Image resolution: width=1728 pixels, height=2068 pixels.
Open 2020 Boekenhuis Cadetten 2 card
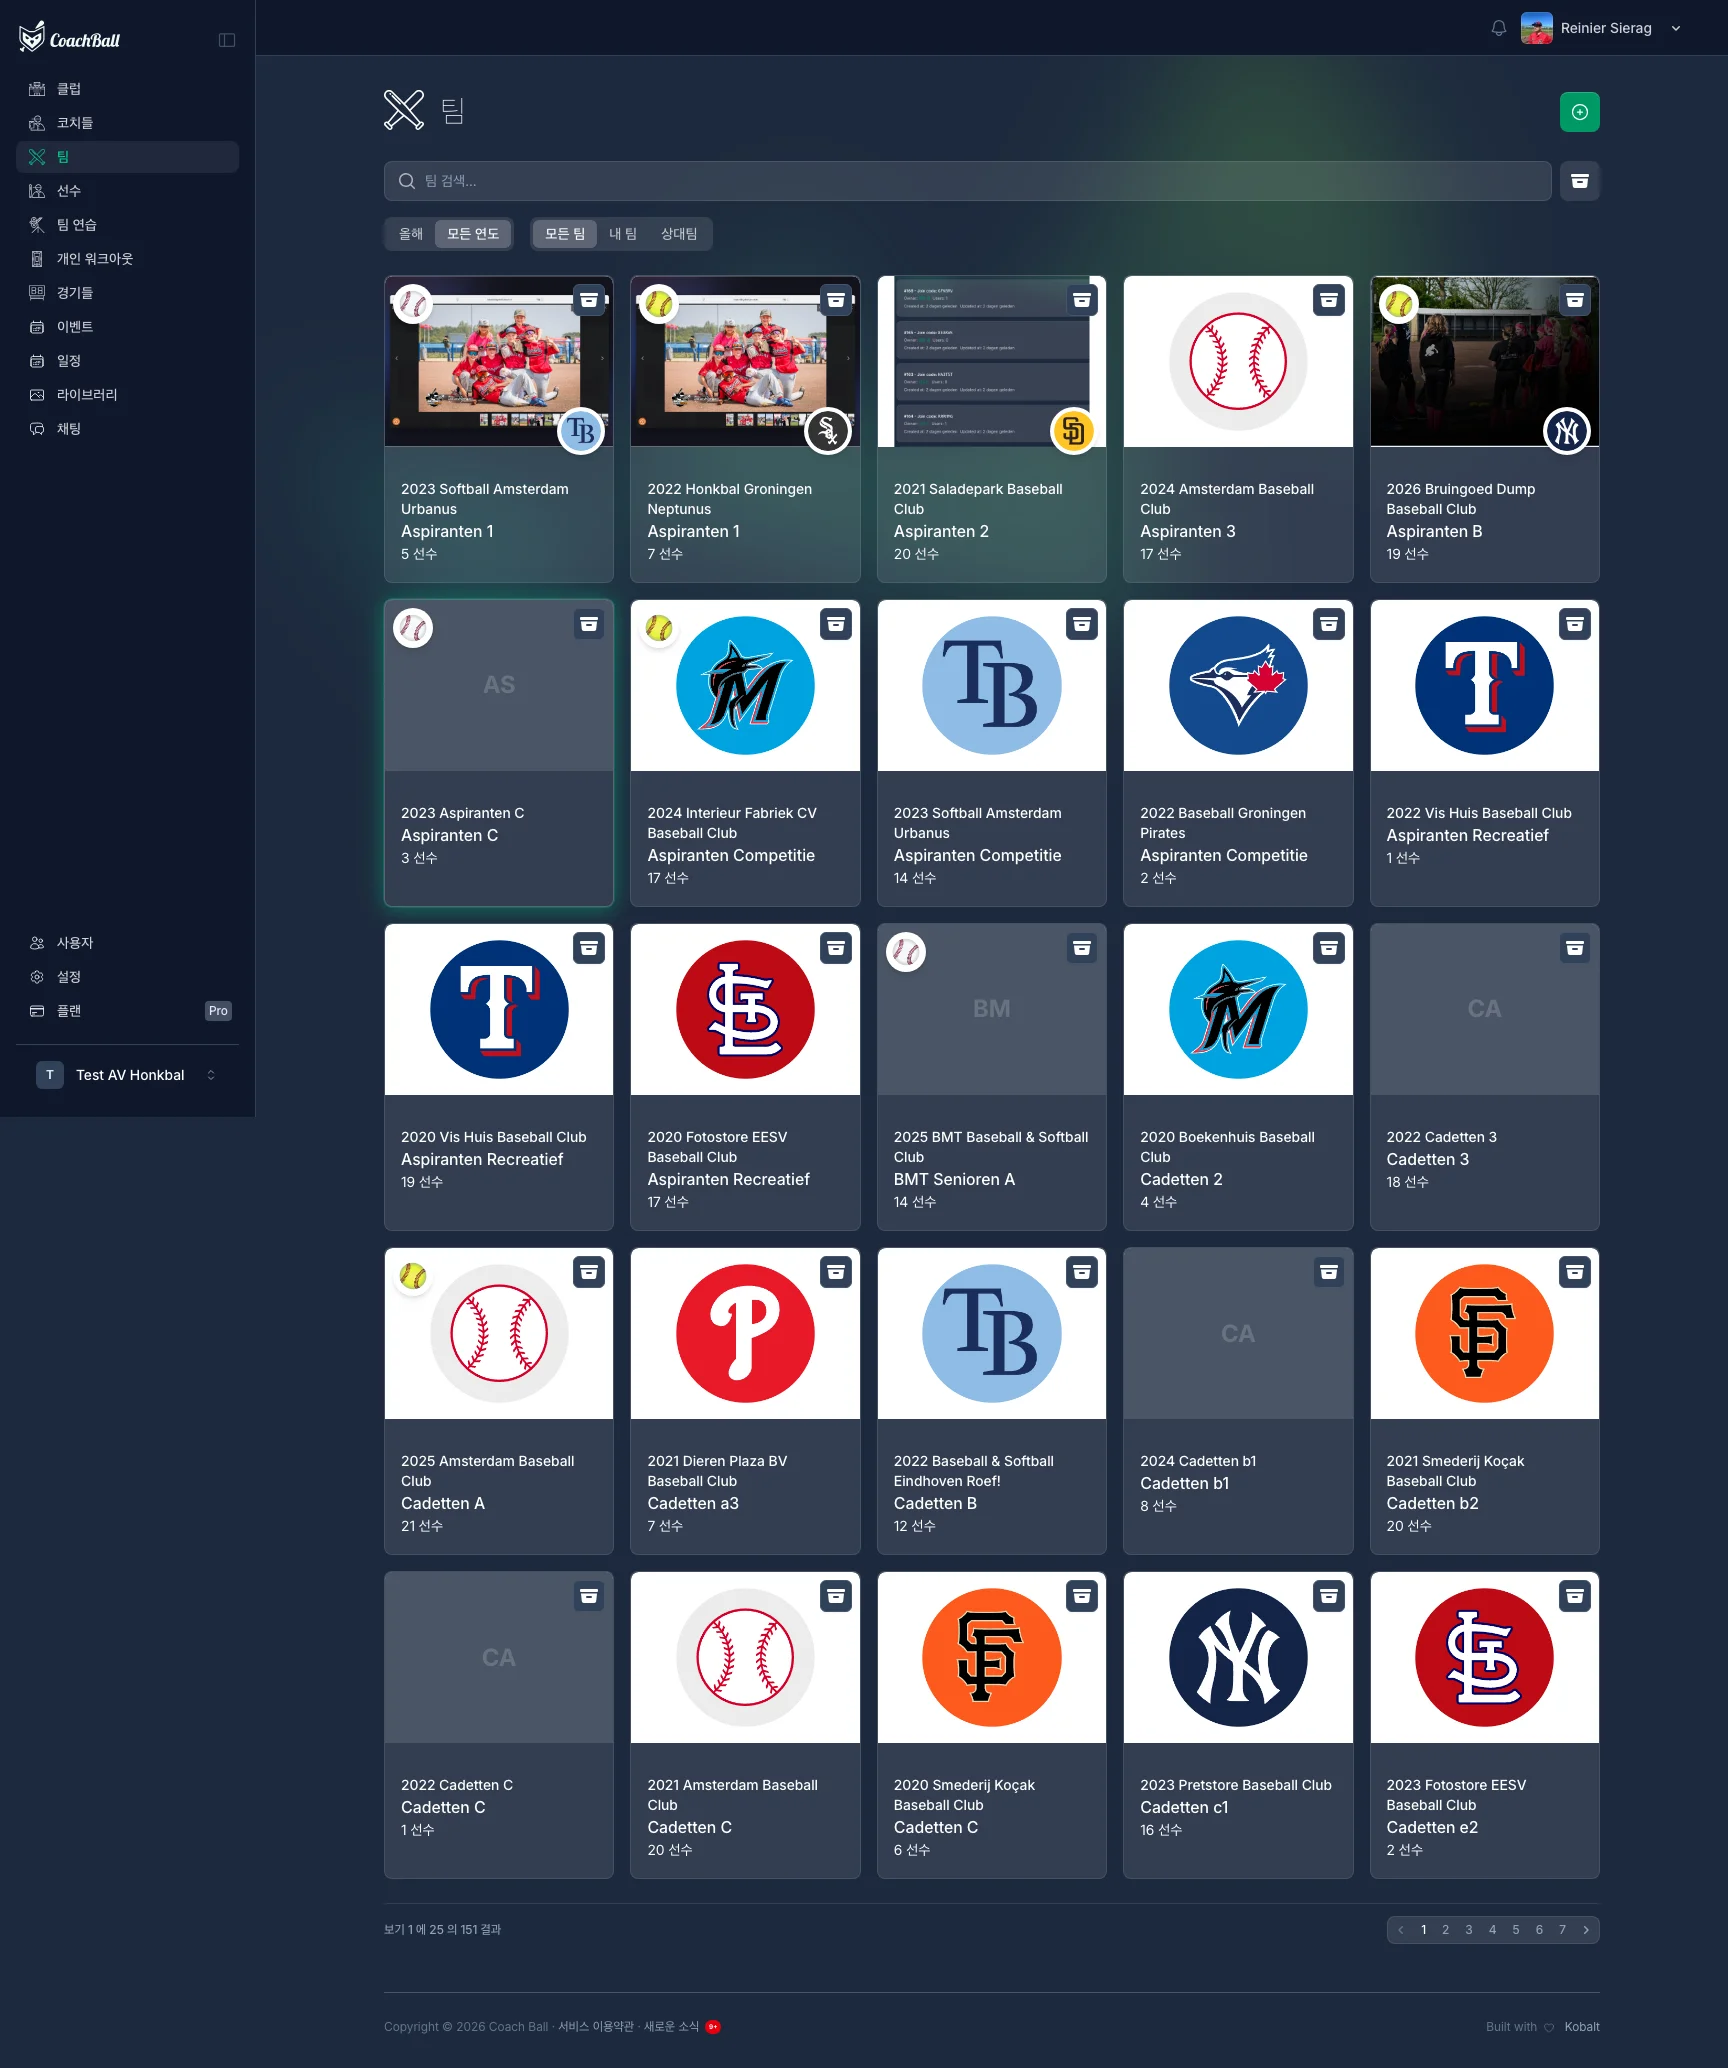click(x=1238, y=1077)
